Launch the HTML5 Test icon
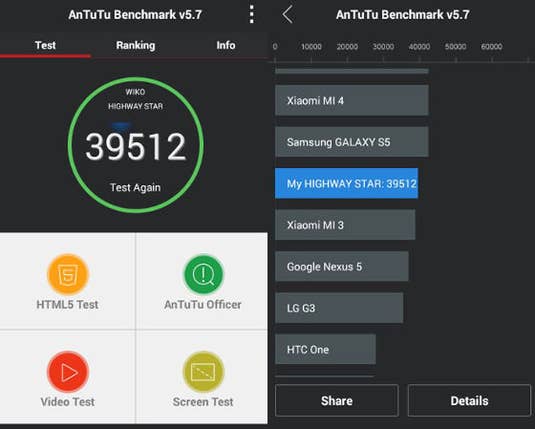The image size is (535, 429). pyautogui.click(x=68, y=274)
